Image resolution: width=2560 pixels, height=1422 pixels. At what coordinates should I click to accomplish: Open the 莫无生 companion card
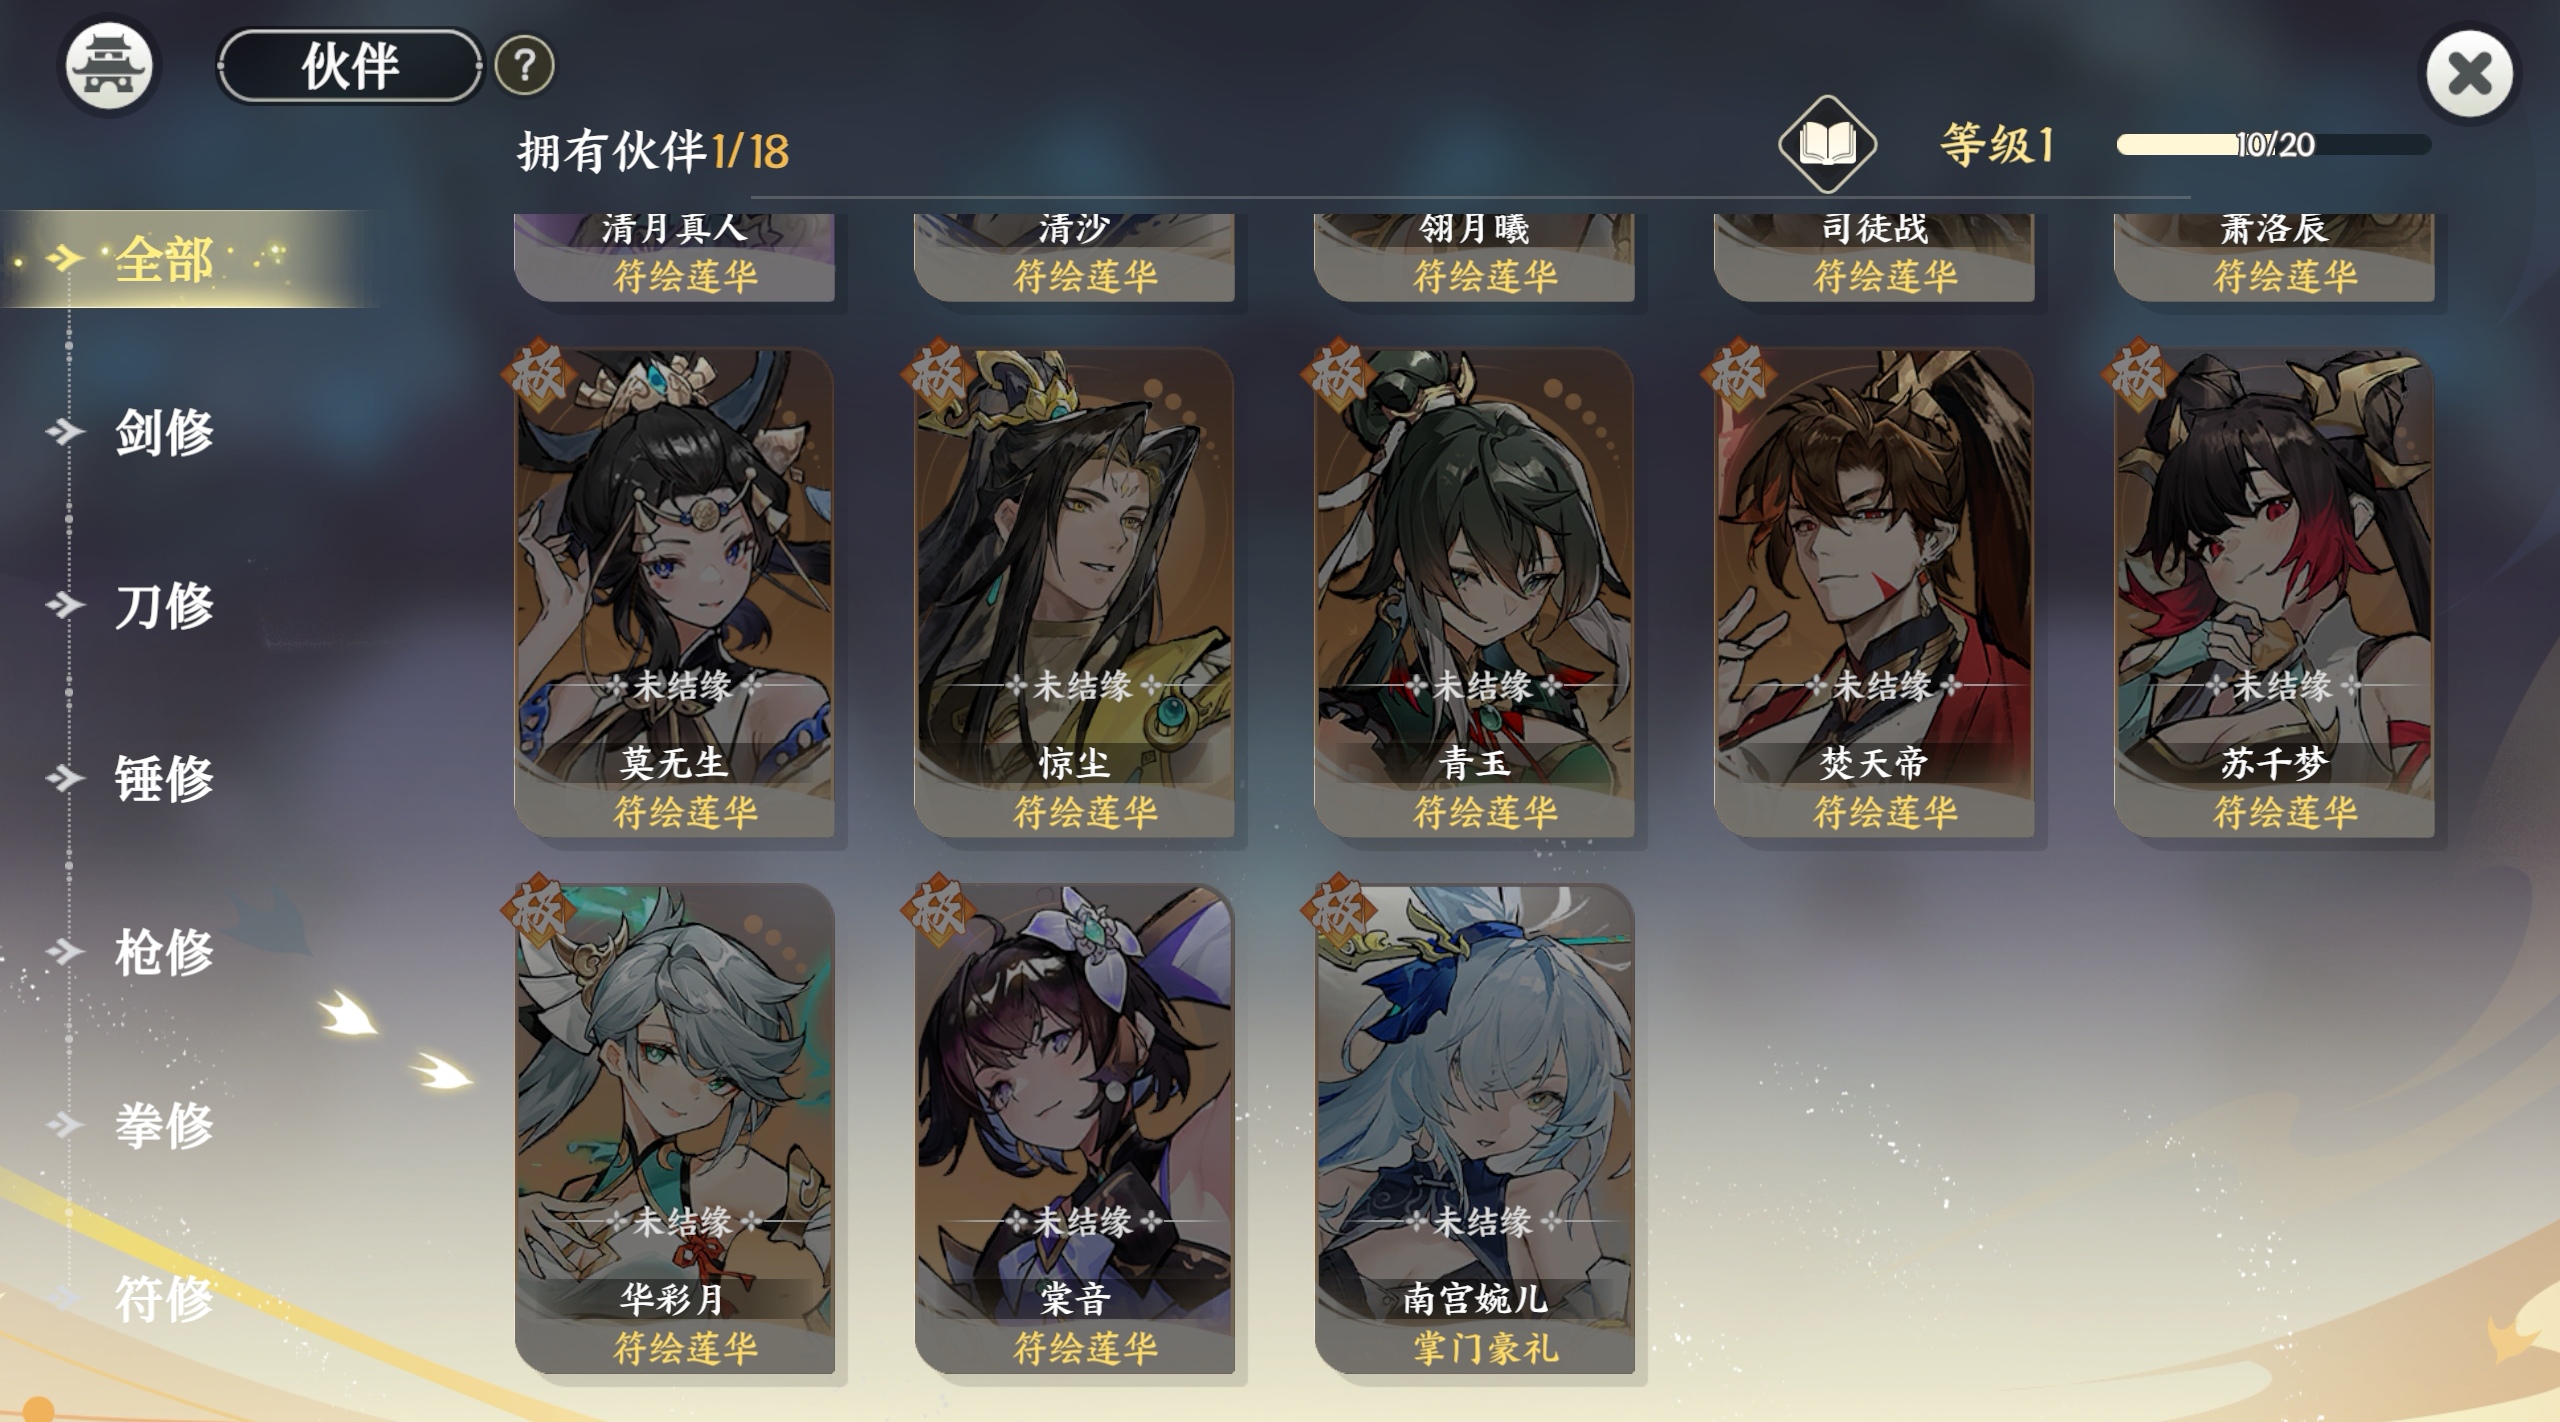point(674,592)
